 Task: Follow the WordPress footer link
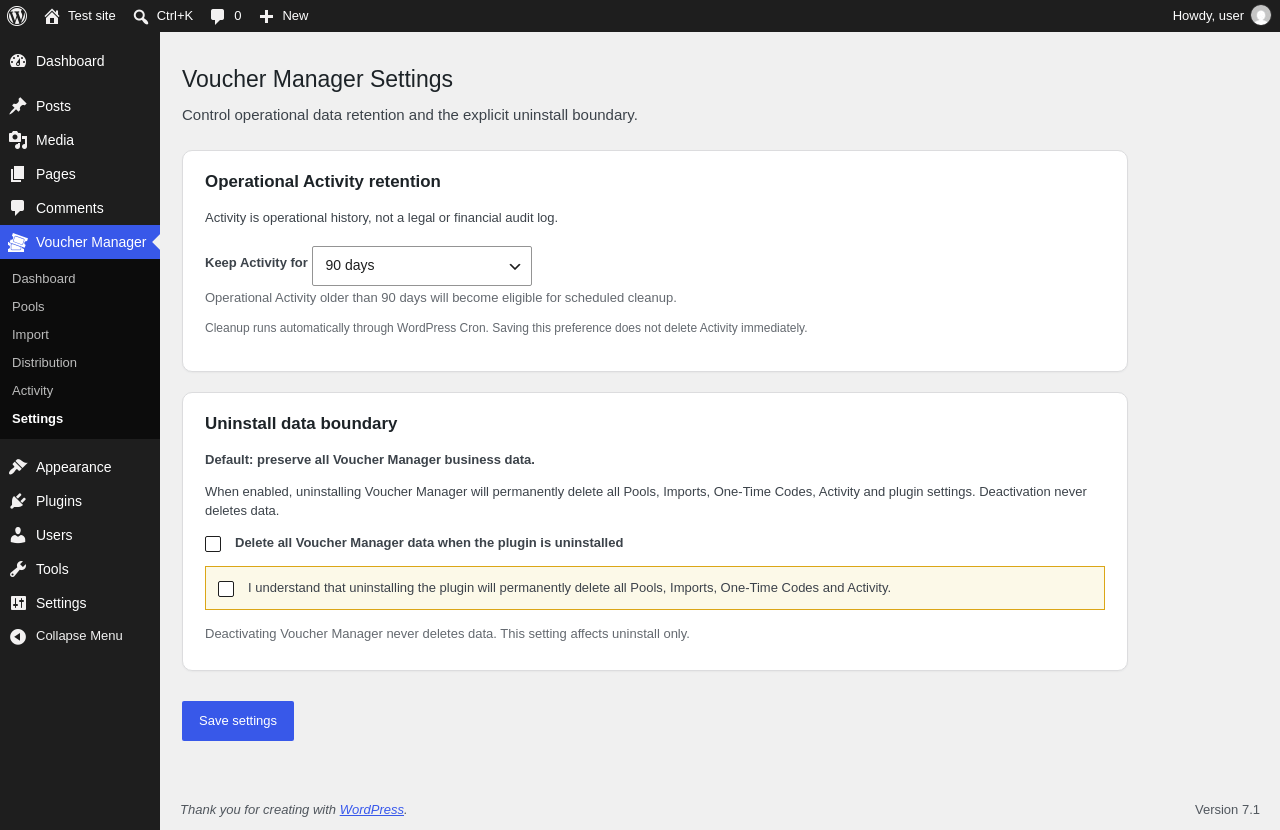372,809
